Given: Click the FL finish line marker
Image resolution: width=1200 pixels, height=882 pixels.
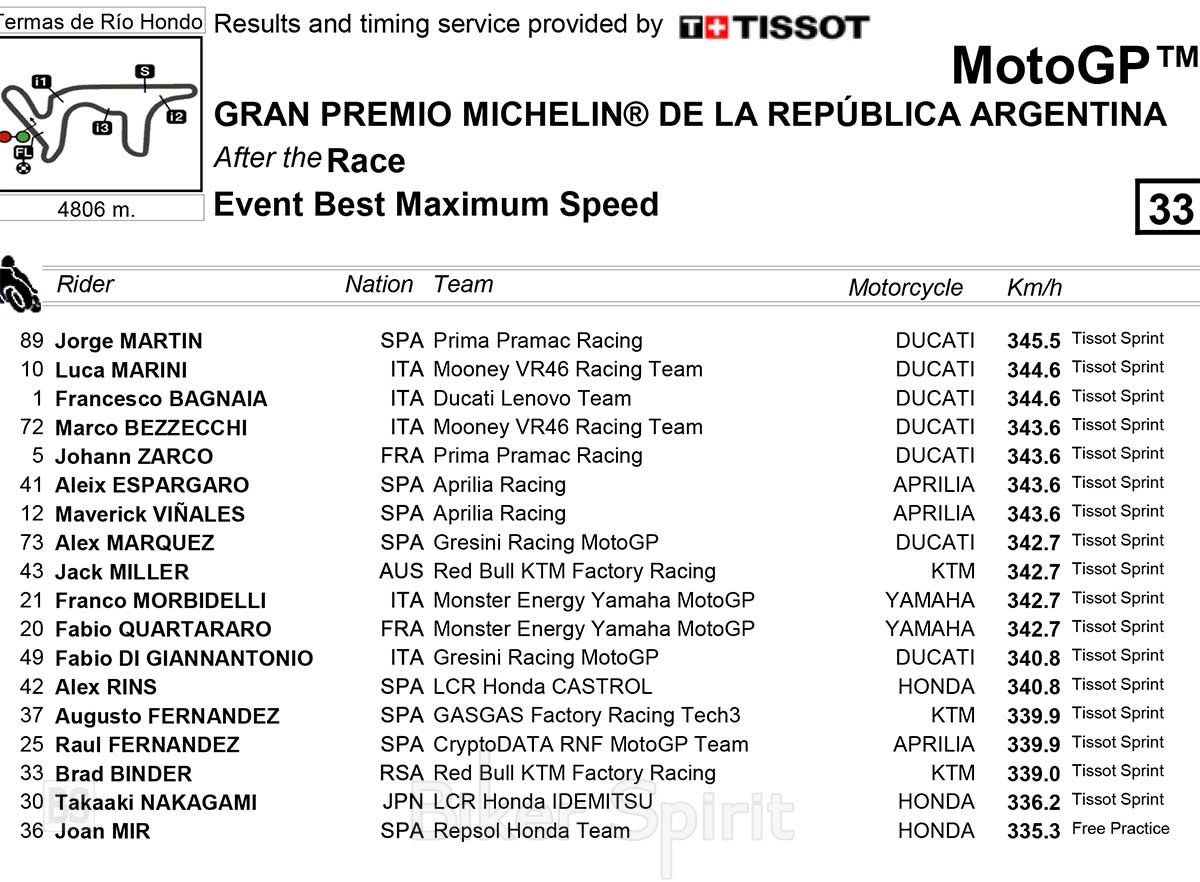Looking at the screenshot, I should coord(24,153).
